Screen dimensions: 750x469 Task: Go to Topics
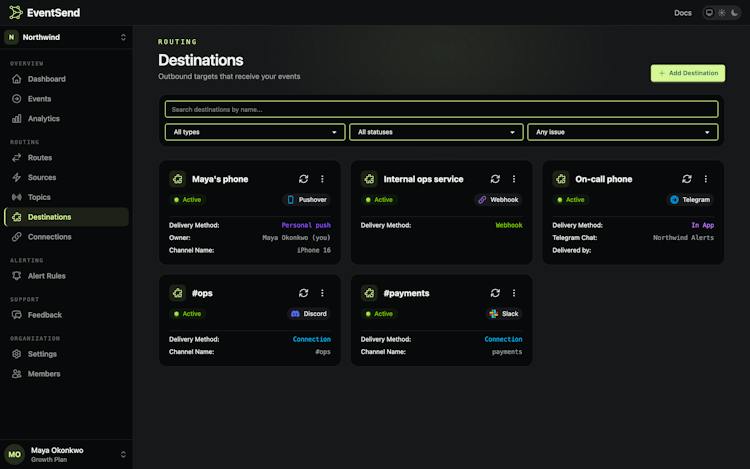[x=66, y=197]
